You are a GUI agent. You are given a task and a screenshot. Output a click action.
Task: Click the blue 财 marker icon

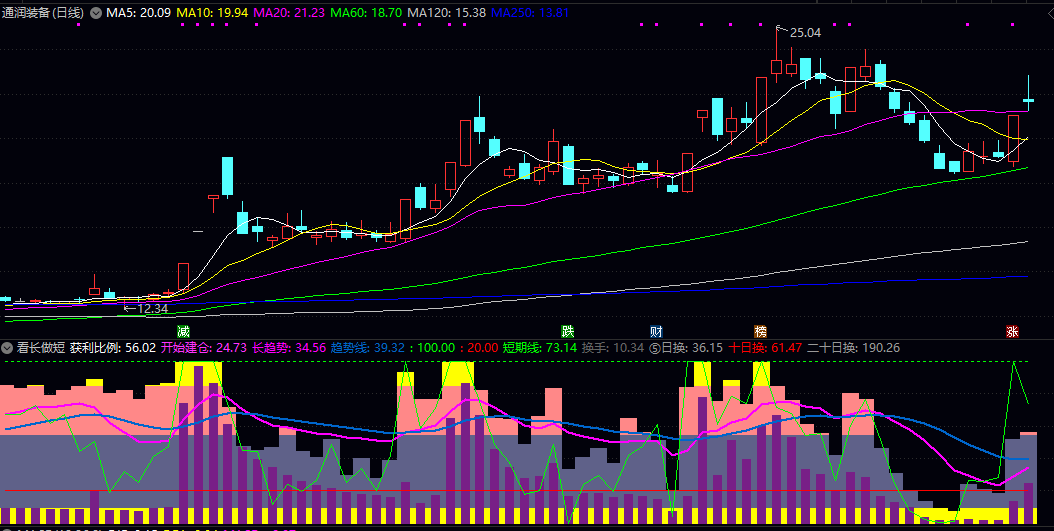point(657,331)
